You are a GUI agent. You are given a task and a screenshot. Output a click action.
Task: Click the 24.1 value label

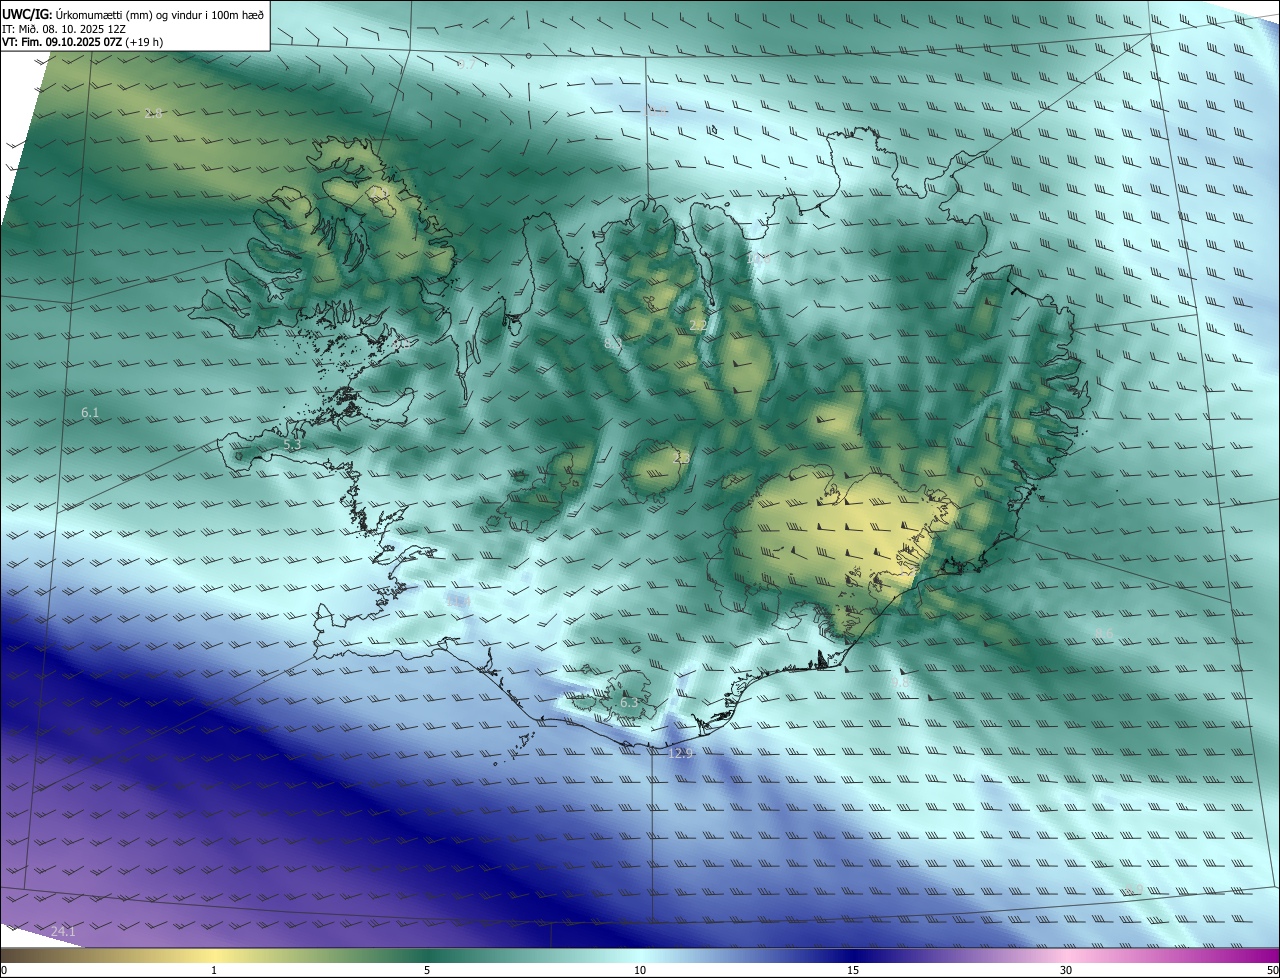pyautogui.click(x=63, y=931)
